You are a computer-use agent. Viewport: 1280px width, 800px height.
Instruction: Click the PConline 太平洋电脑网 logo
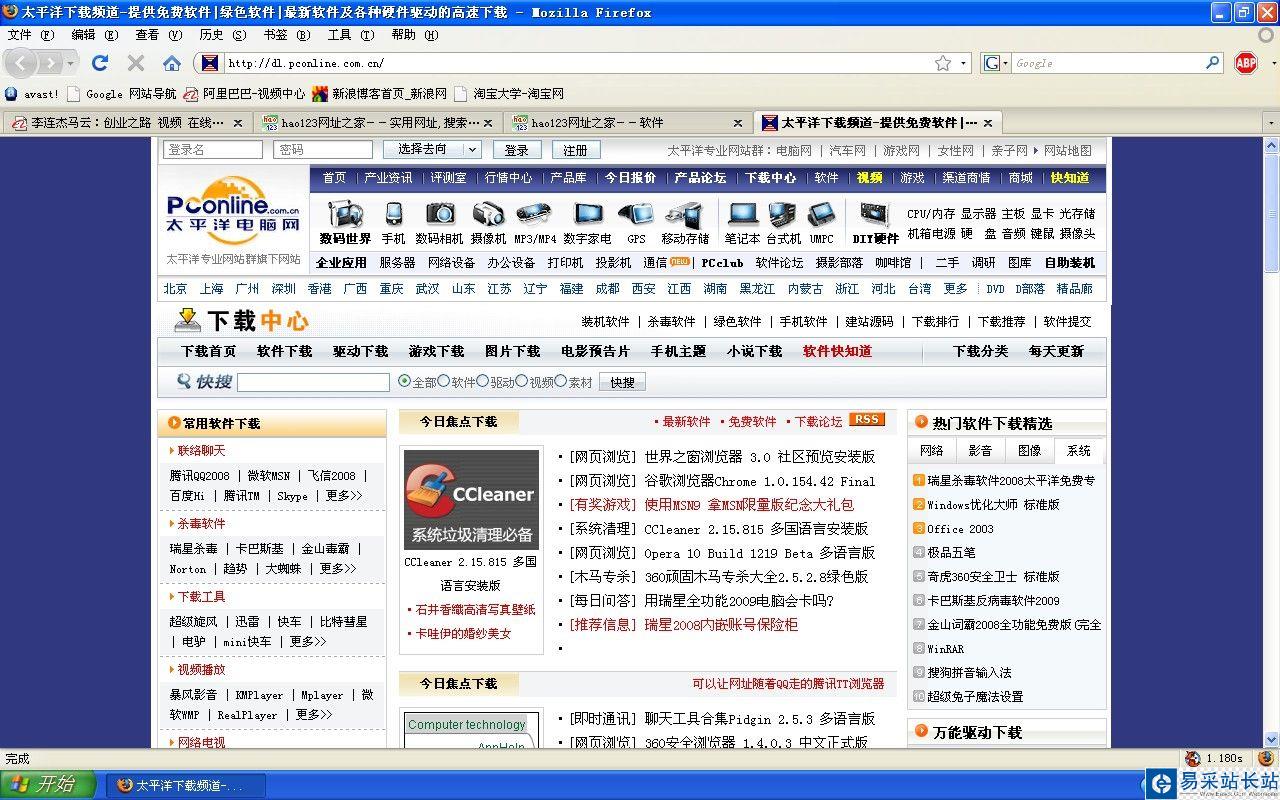pyautogui.click(x=234, y=208)
